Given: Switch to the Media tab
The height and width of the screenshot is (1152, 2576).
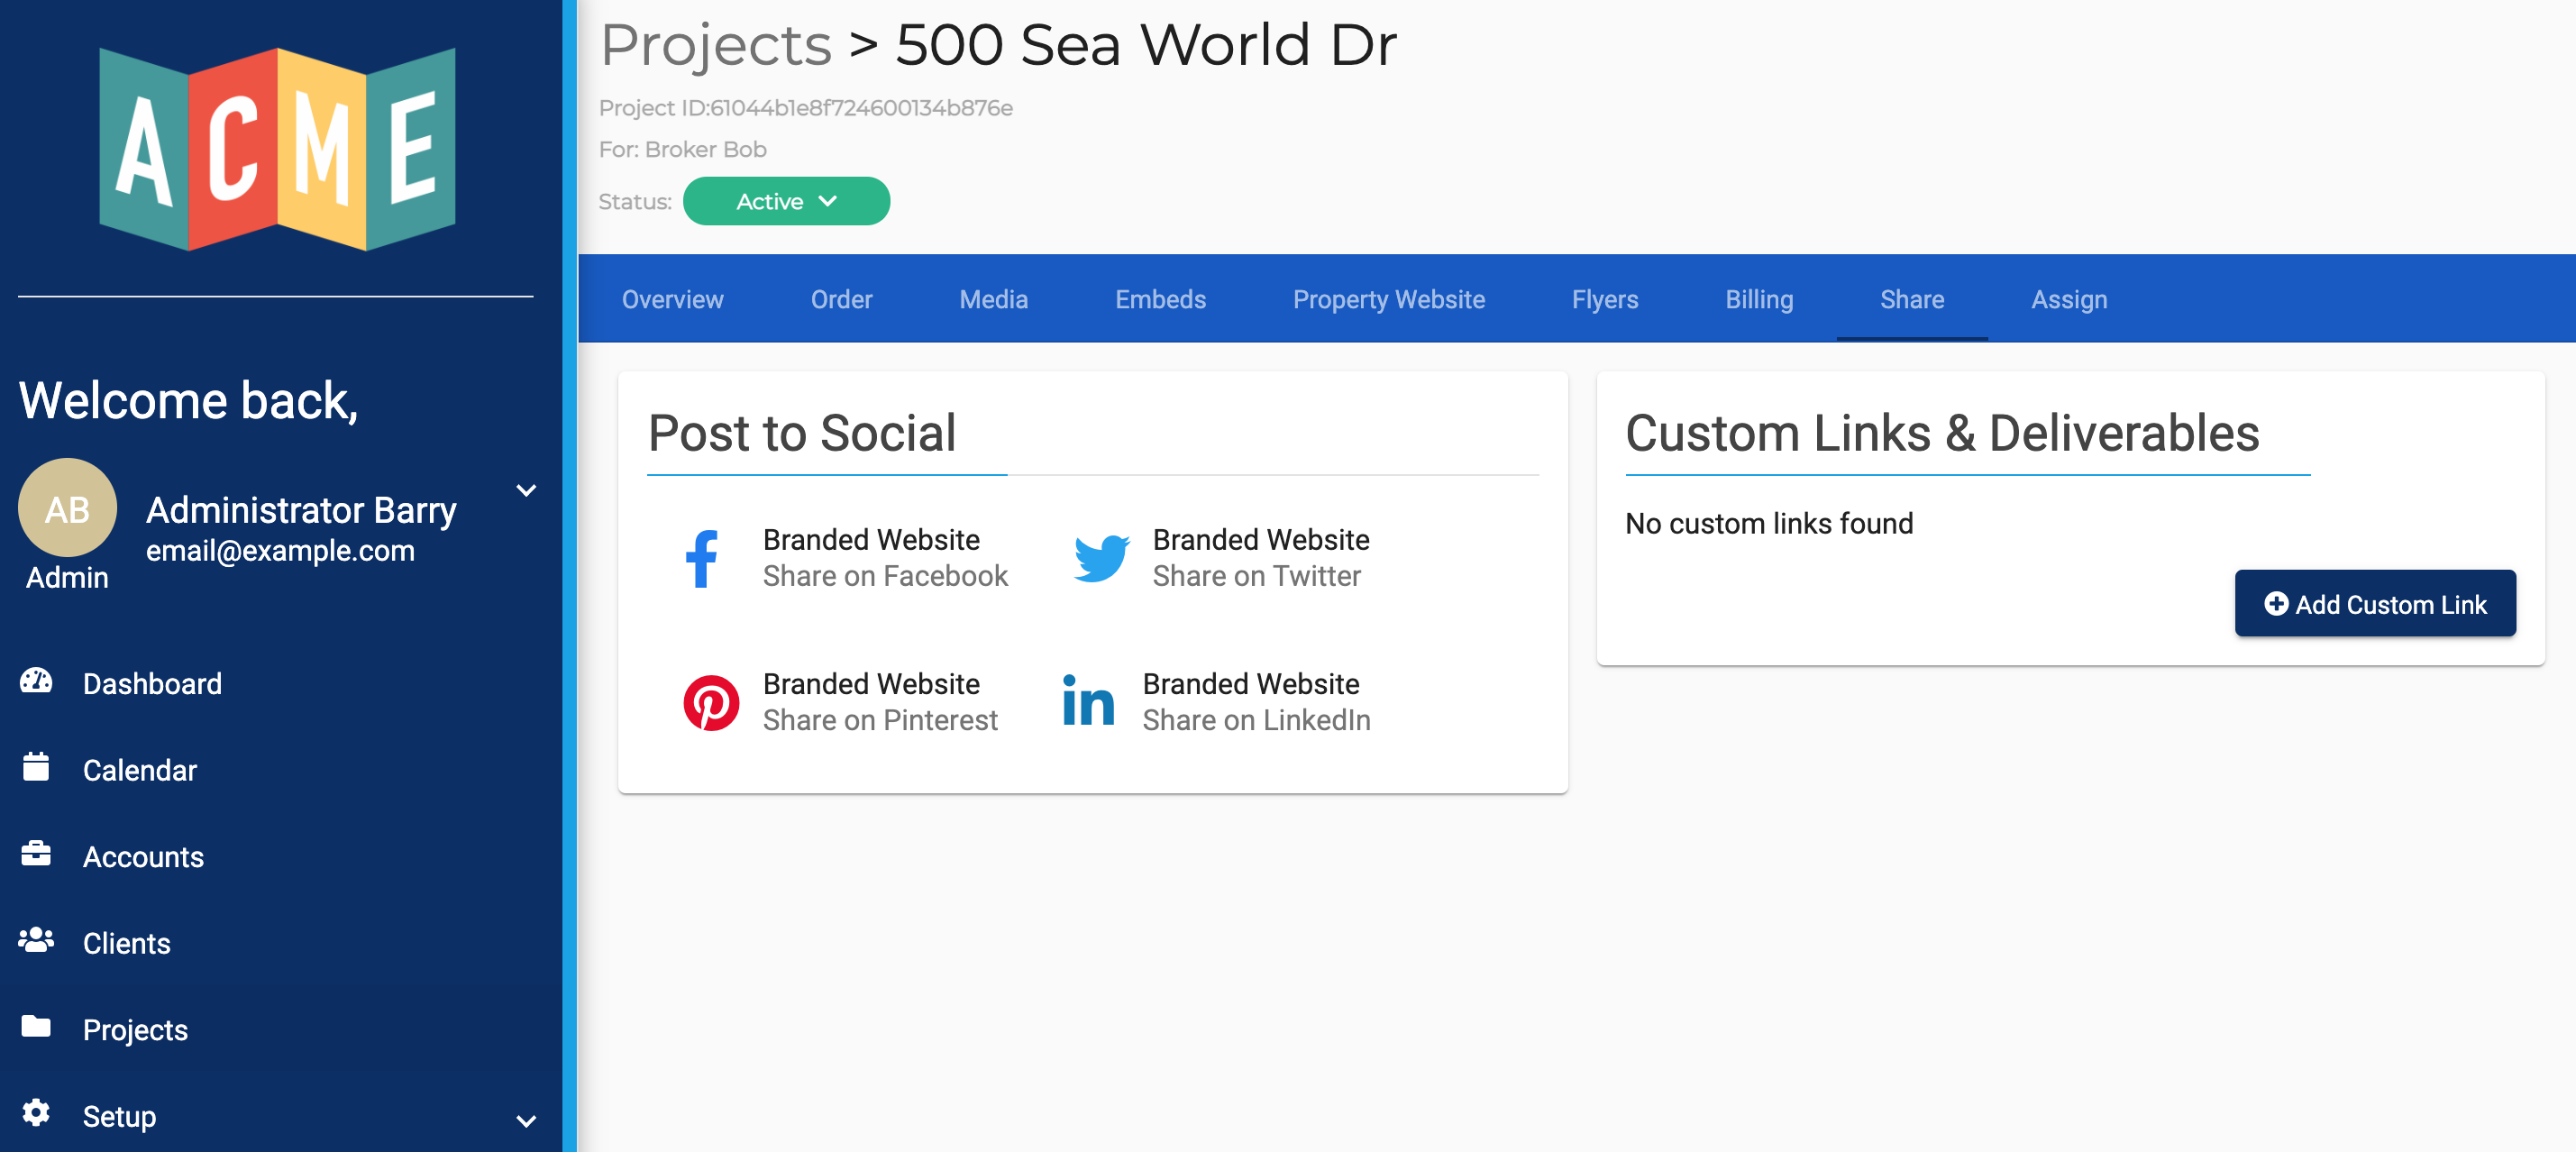Looking at the screenshot, I should (992, 299).
